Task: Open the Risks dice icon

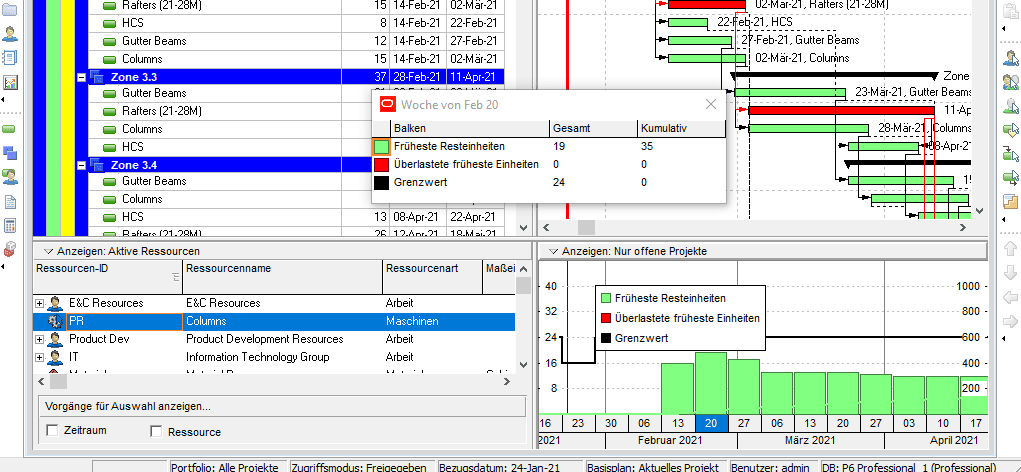Action: pyautogui.click(x=10, y=248)
